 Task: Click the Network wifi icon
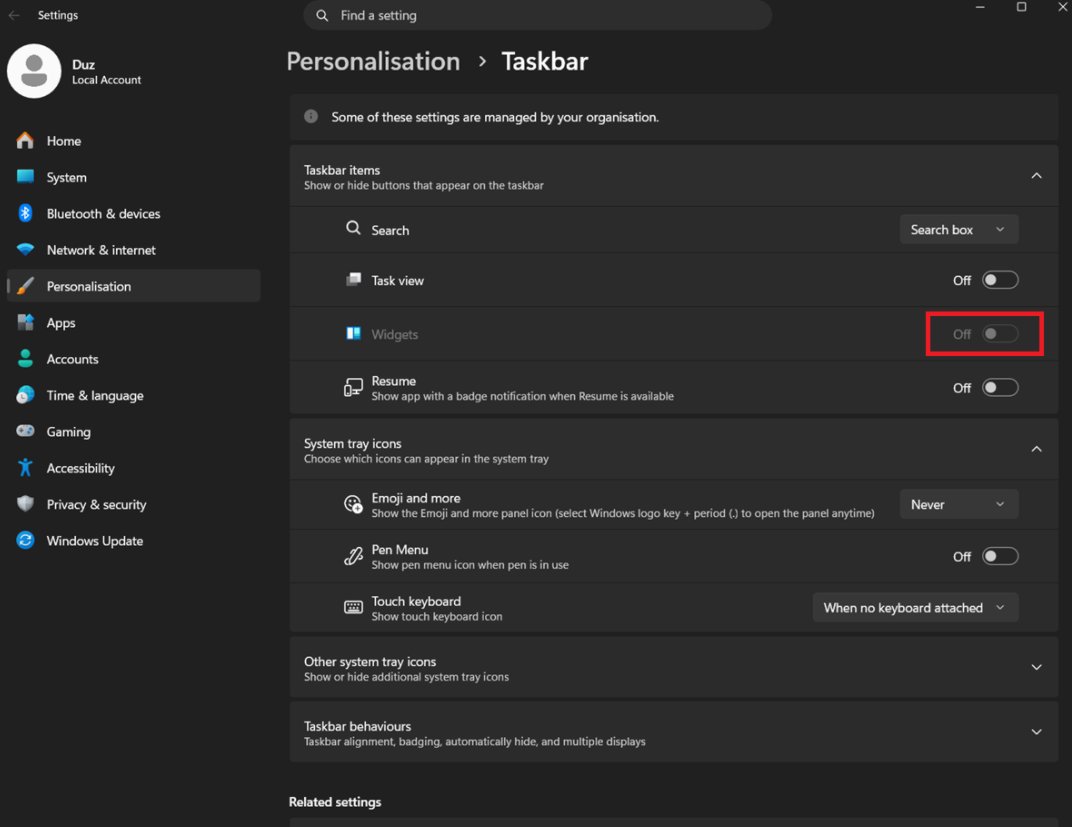tap(25, 249)
